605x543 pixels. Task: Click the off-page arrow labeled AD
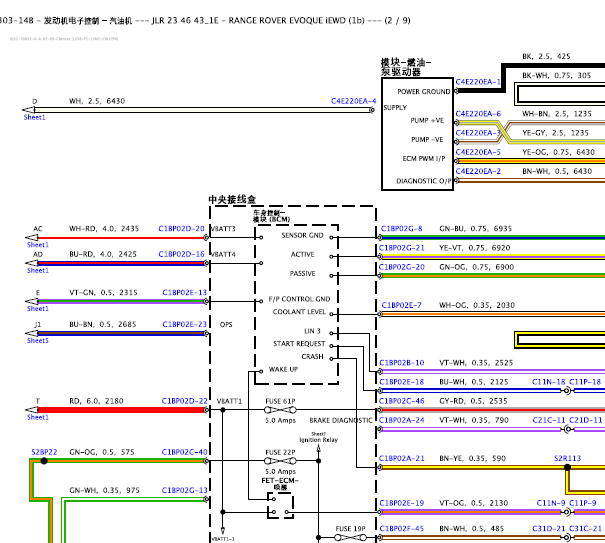point(32,263)
